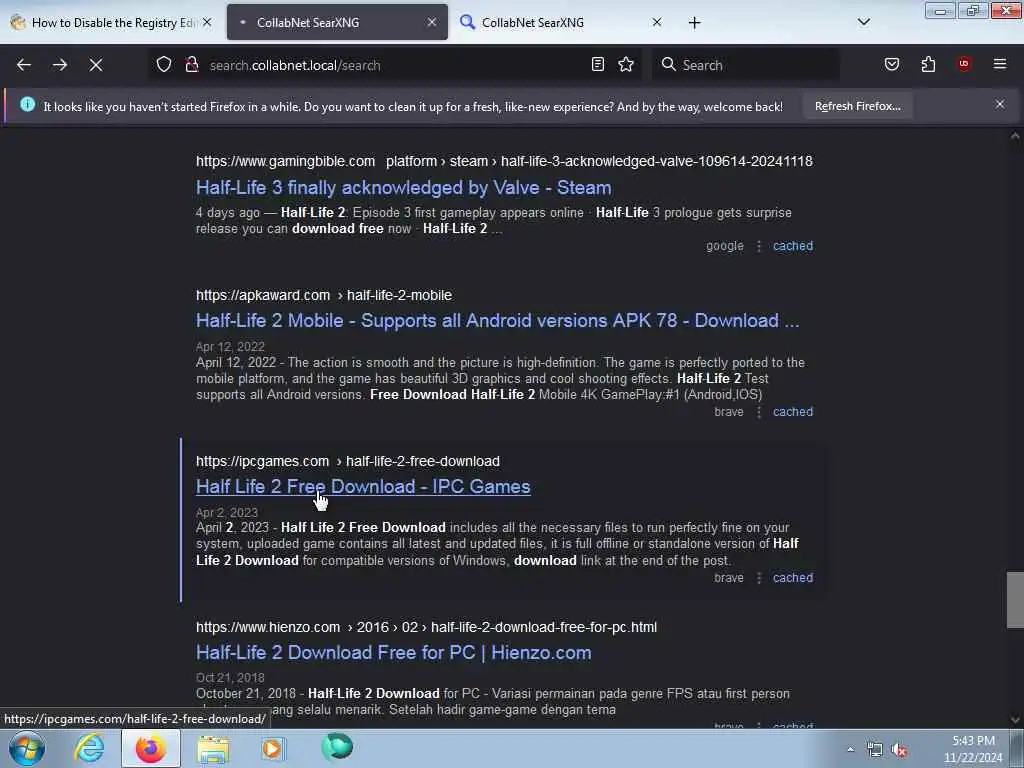
Task: Open more options dots on apkaward result
Action: point(758,412)
